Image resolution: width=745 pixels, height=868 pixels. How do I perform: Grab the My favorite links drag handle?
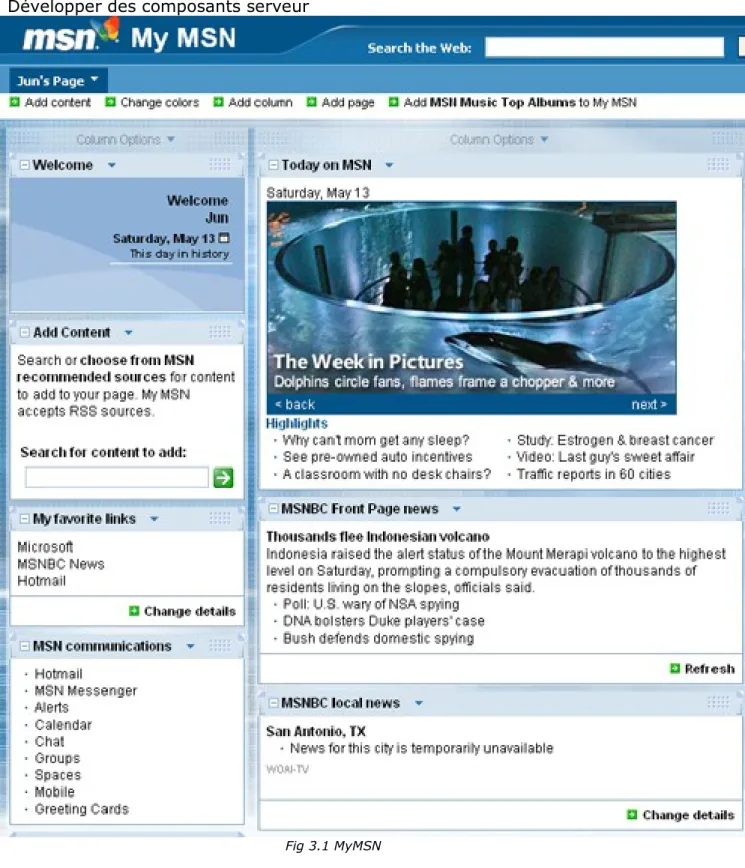click(220, 518)
